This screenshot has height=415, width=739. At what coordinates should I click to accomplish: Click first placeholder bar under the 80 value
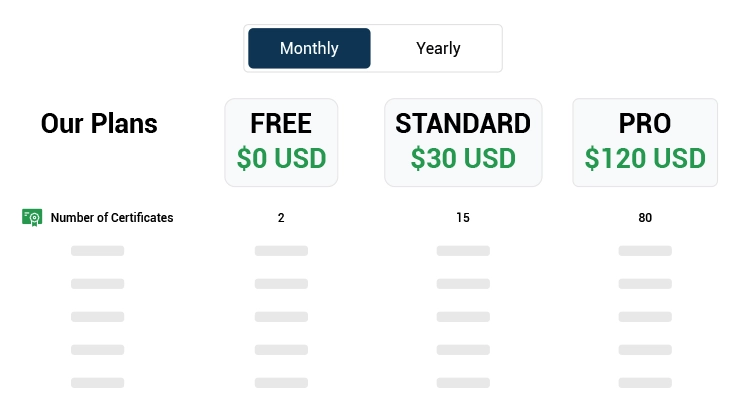pyautogui.click(x=645, y=251)
